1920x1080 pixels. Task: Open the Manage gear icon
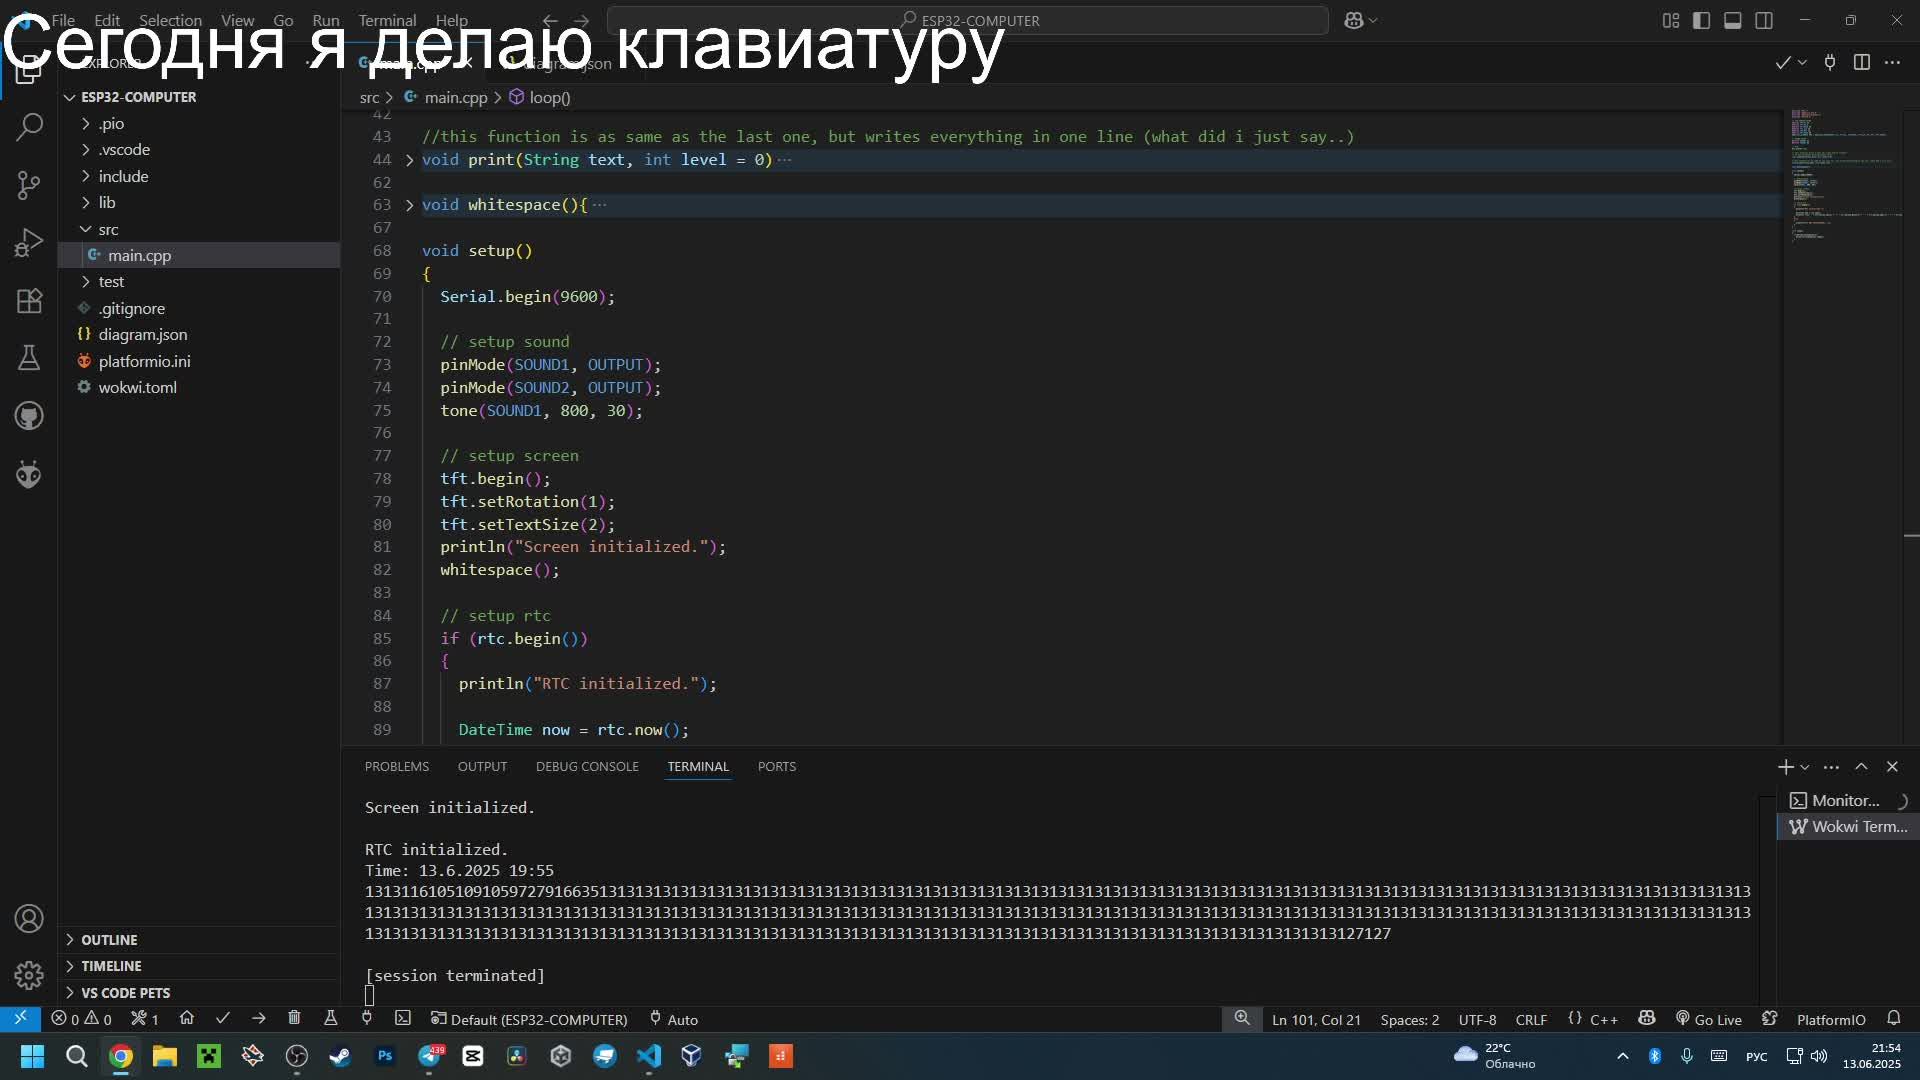coord(29,975)
